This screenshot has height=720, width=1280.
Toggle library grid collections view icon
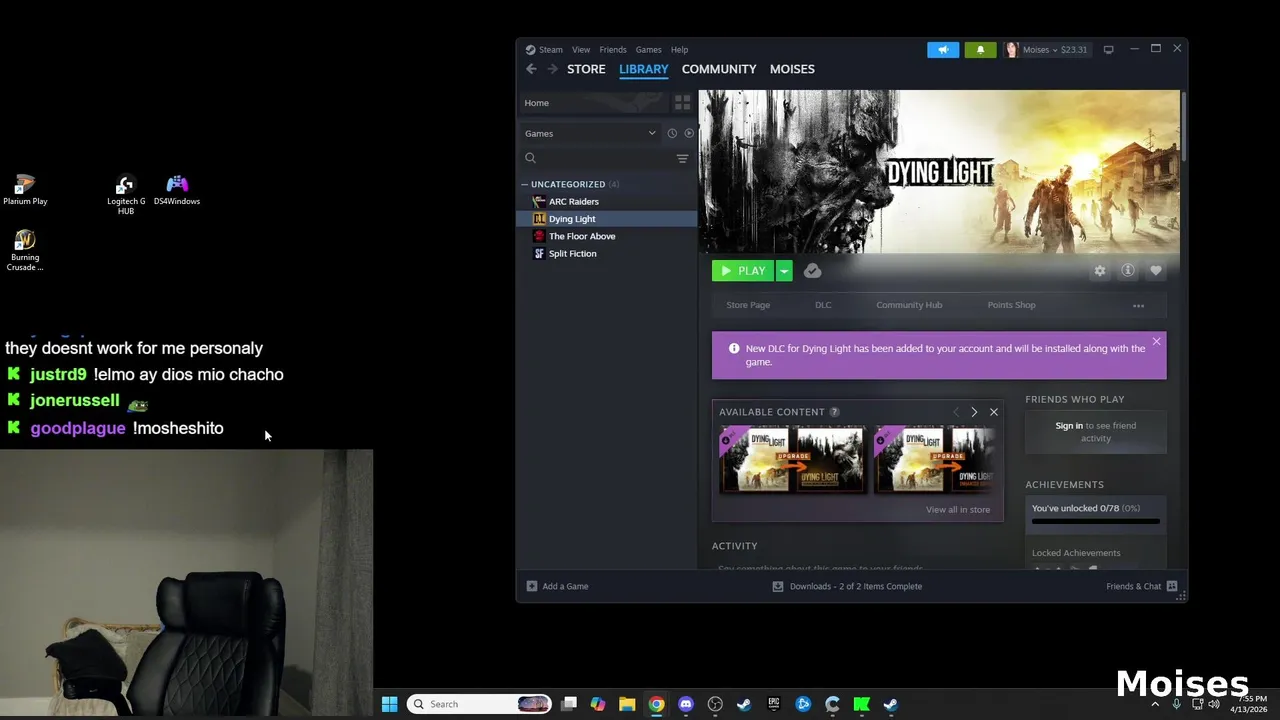pyautogui.click(x=683, y=103)
